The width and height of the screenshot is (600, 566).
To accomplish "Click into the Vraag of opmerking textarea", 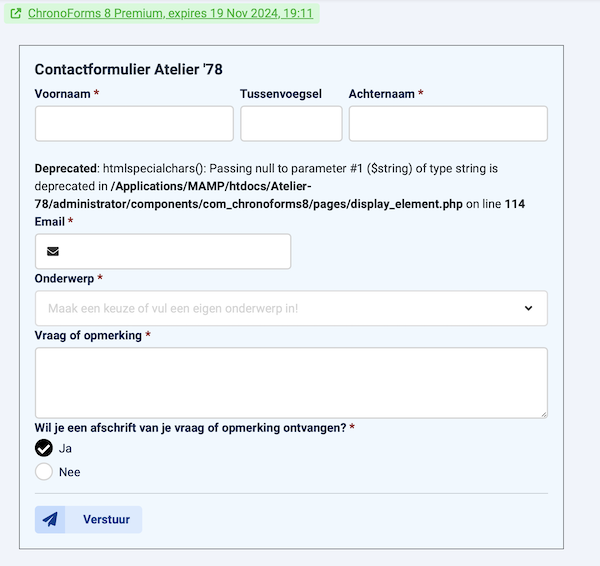I will 291,382.
